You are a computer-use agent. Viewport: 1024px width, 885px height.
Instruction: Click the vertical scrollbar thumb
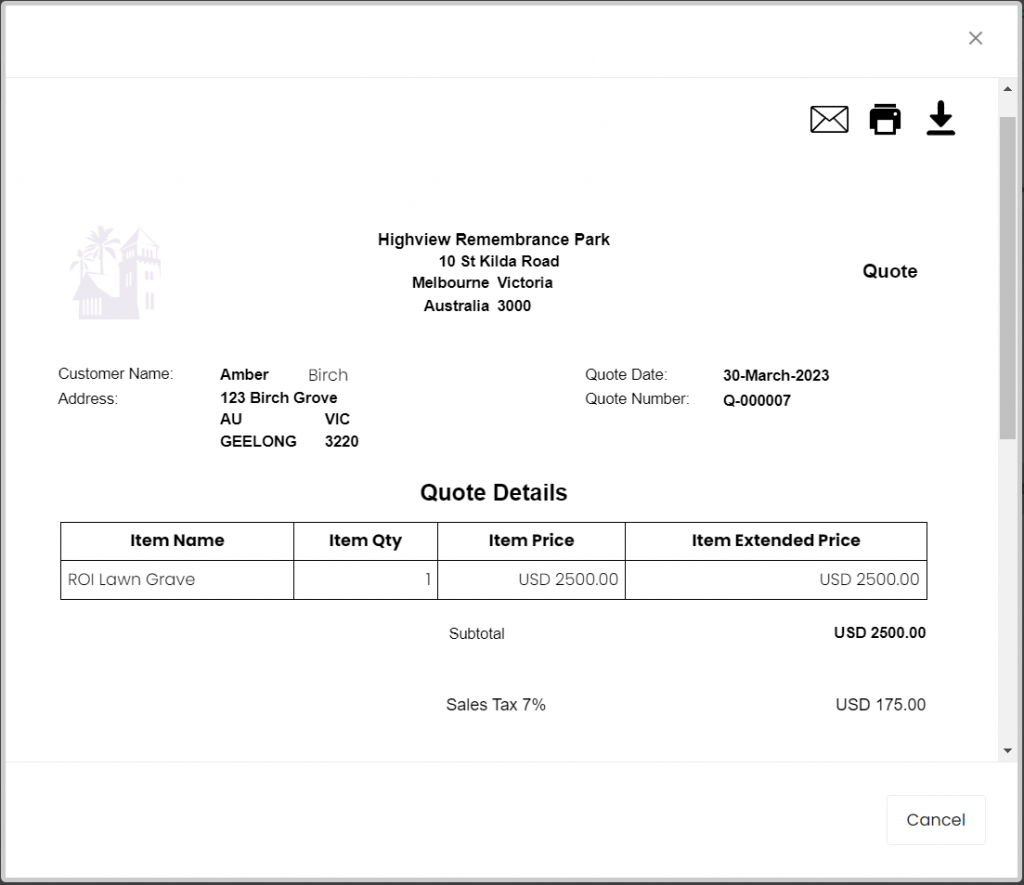click(x=1008, y=278)
